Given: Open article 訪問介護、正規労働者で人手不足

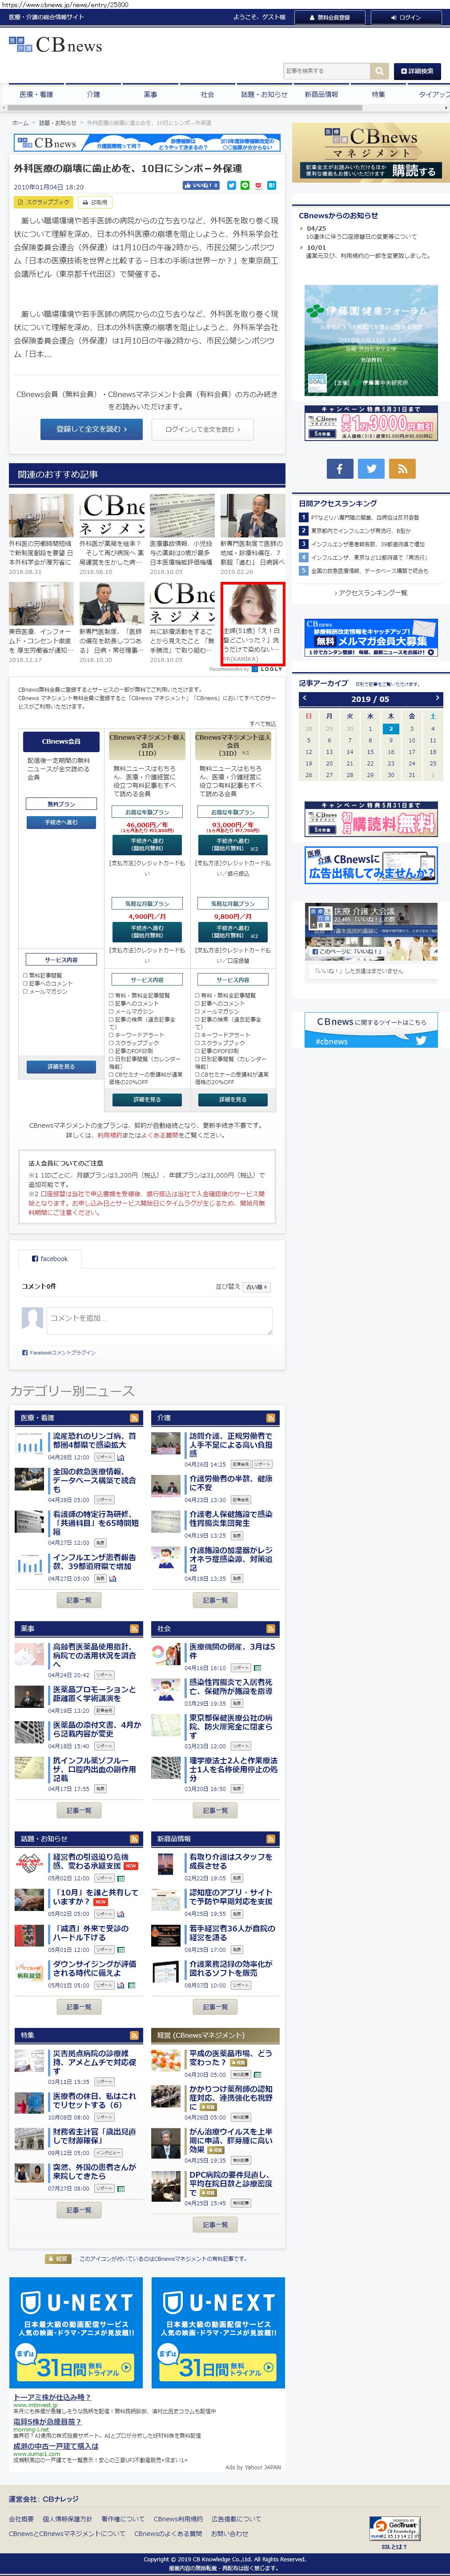Looking at the screenshot, I should [231, 1445].
